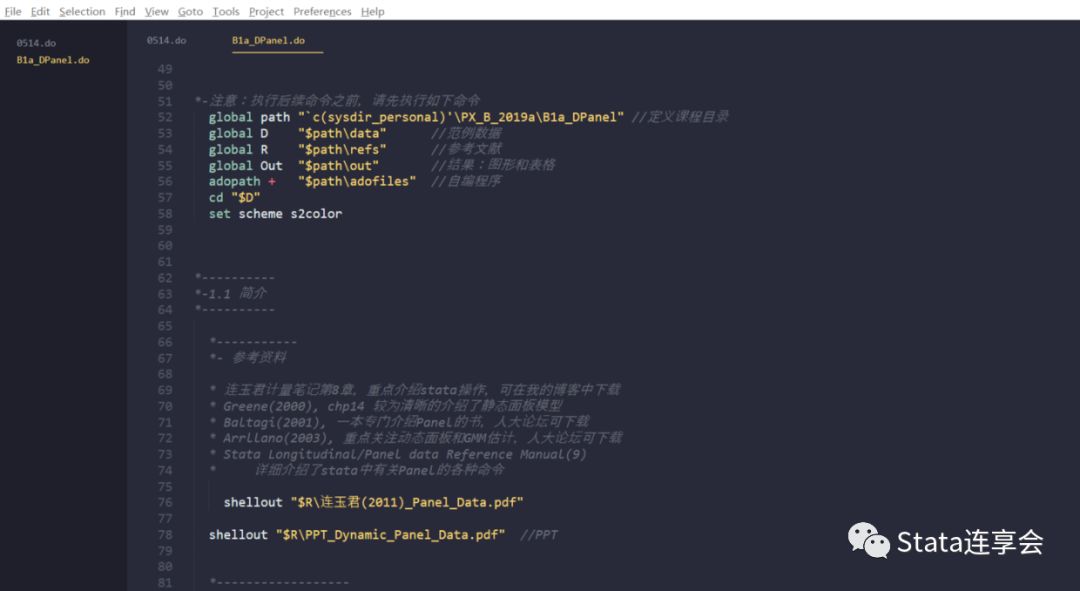Open the Preferences menu

tap(322, 11)
